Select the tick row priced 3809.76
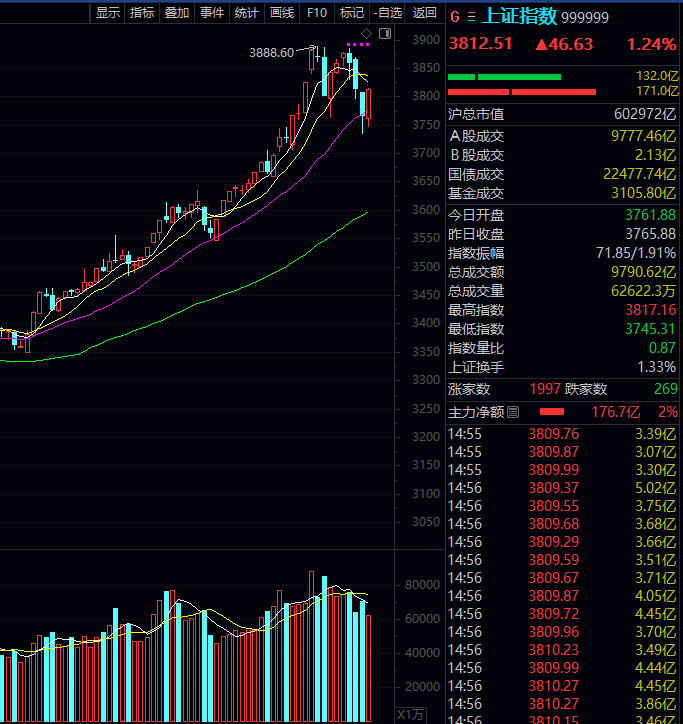Screen dimensions: 683x724 coord(563,434)
